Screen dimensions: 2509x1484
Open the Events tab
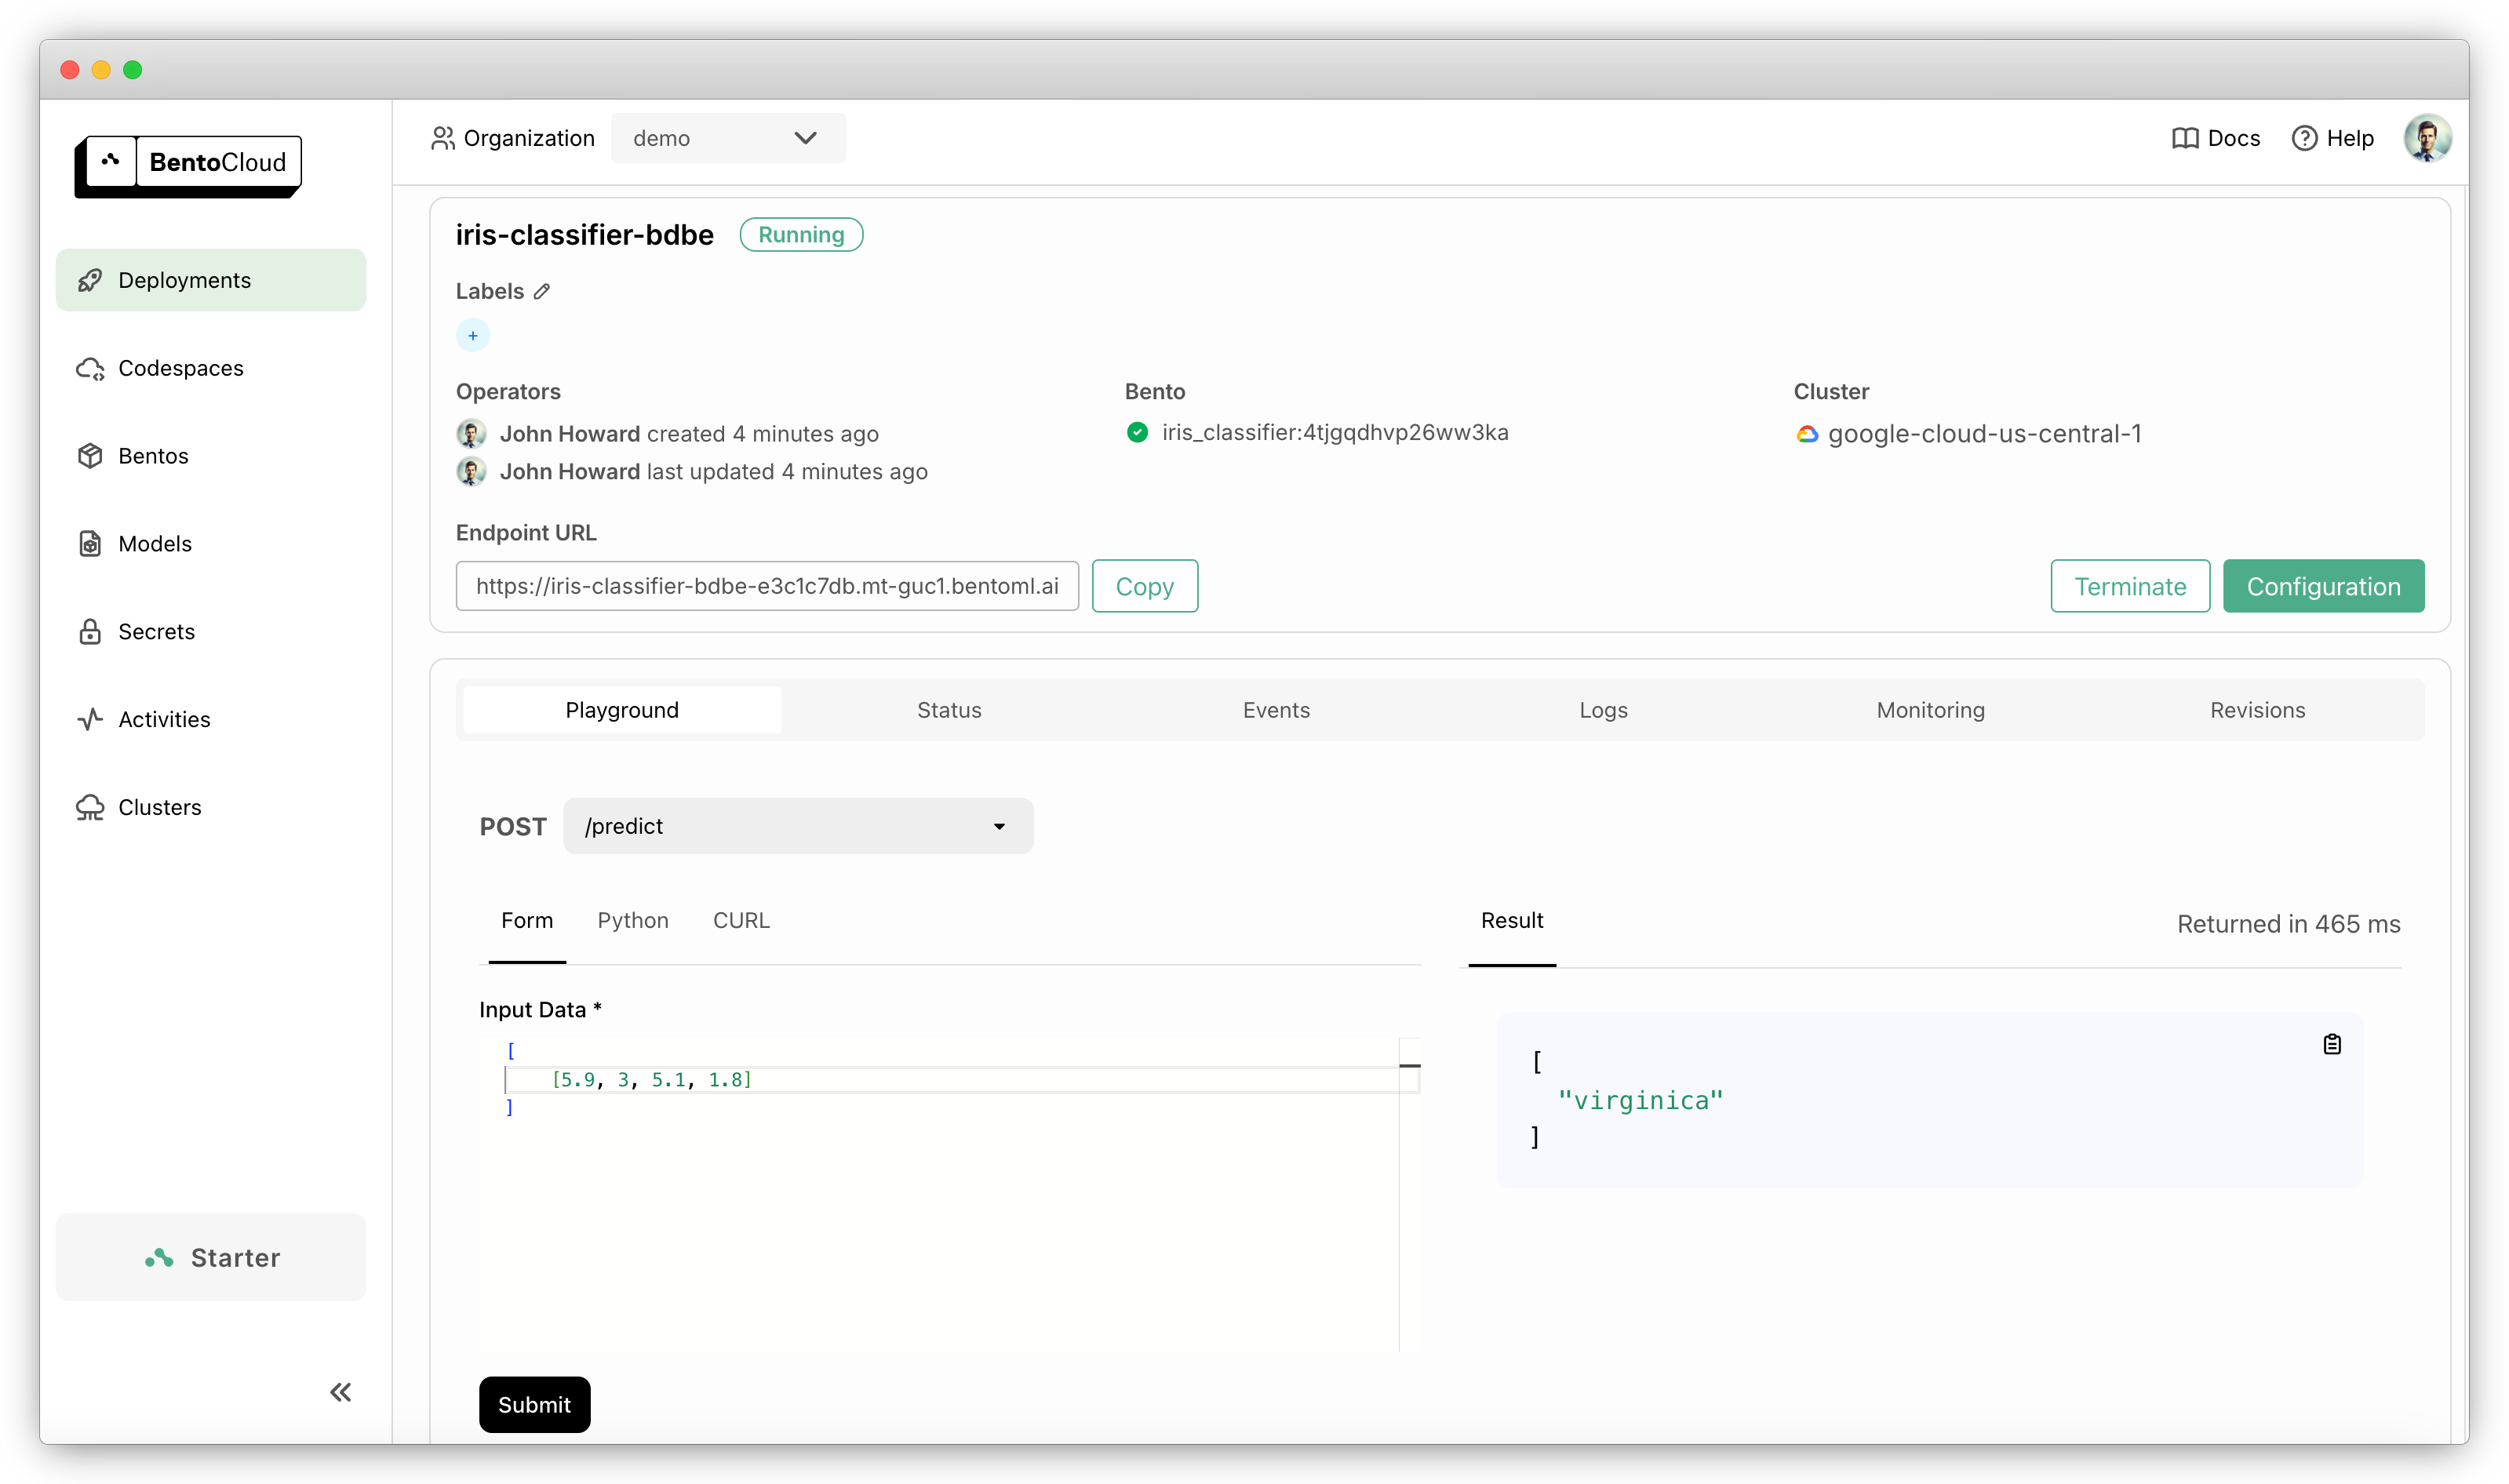[1276, 710]
